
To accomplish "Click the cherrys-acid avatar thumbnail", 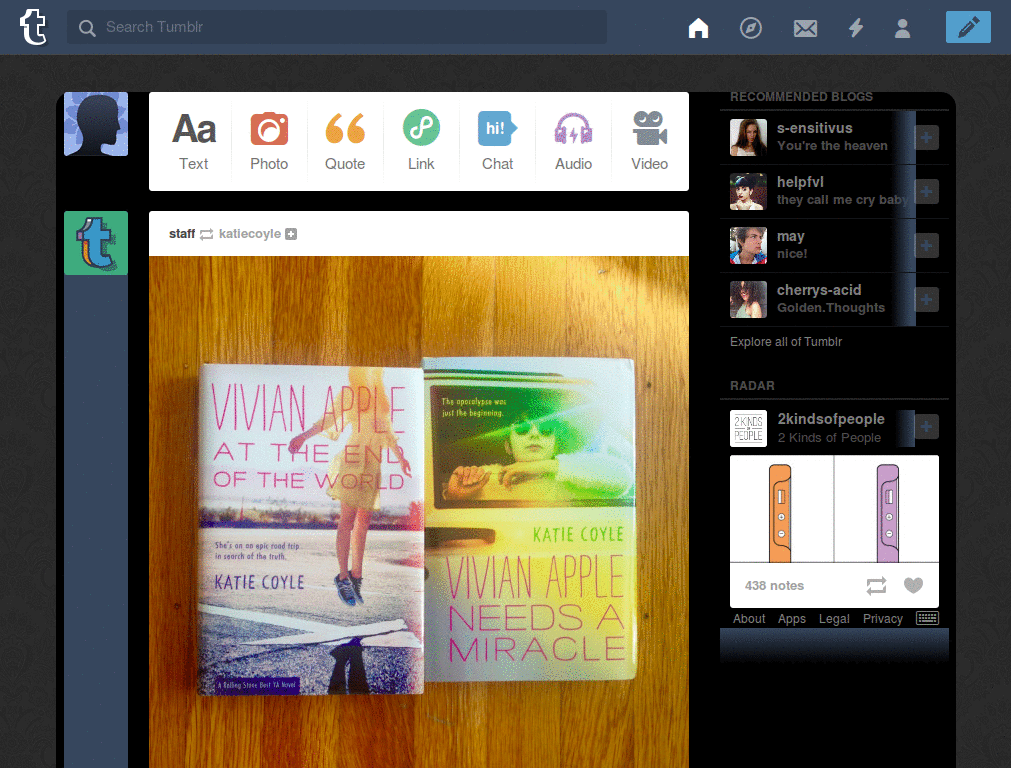I will coord(748,300).
